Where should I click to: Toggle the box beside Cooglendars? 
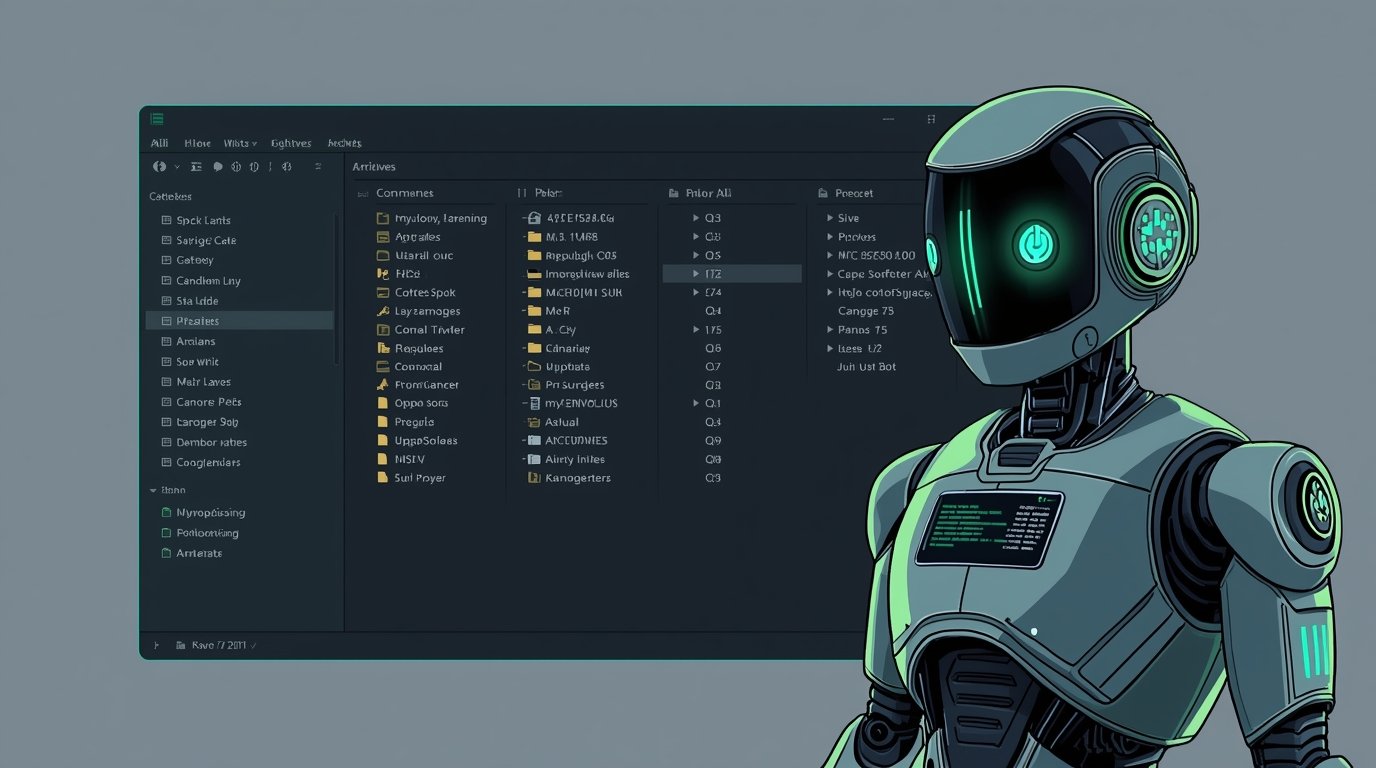(166, 463)
